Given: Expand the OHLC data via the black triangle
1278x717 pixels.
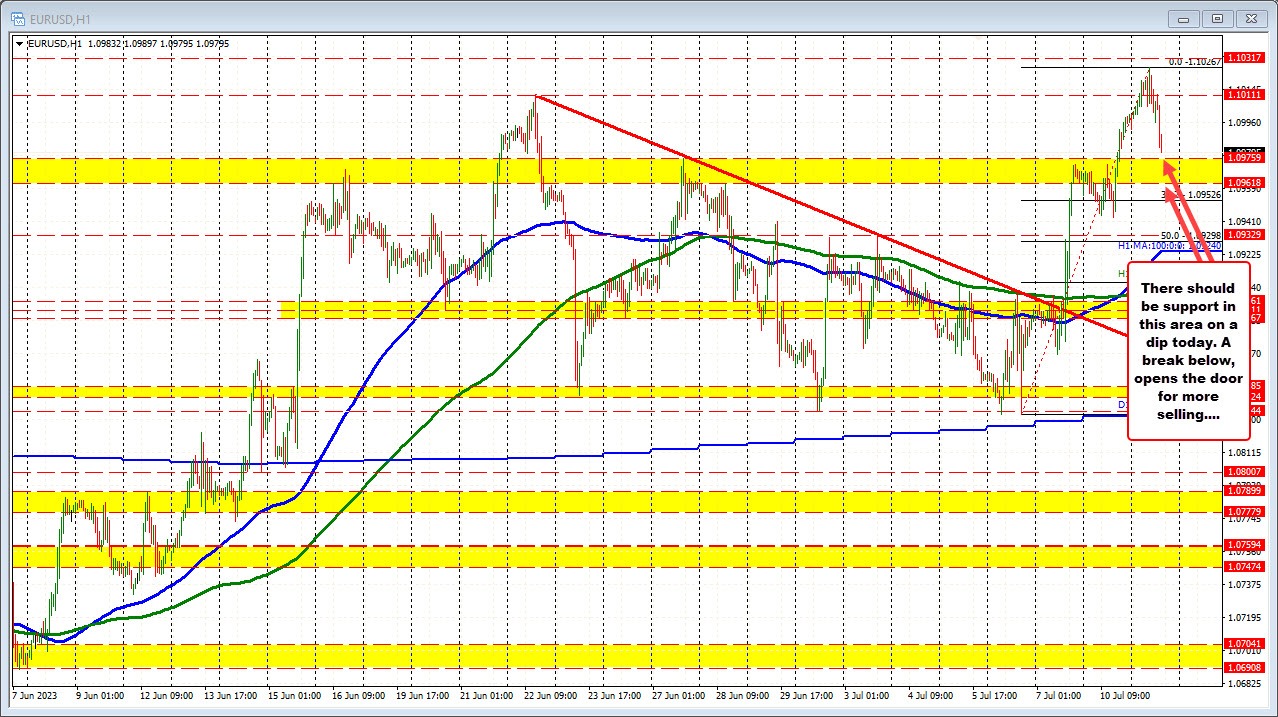Looking at the screenshot, I should 19,44.
